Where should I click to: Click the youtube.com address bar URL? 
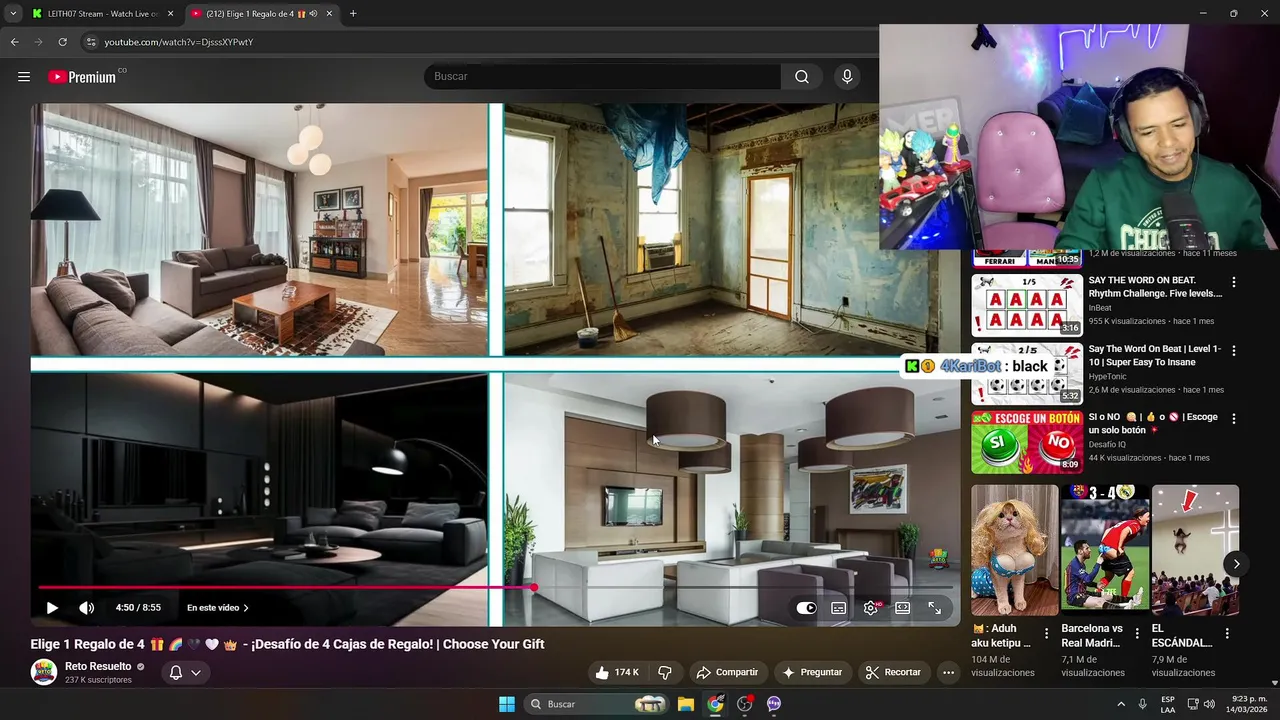click(x=179, y=42)
